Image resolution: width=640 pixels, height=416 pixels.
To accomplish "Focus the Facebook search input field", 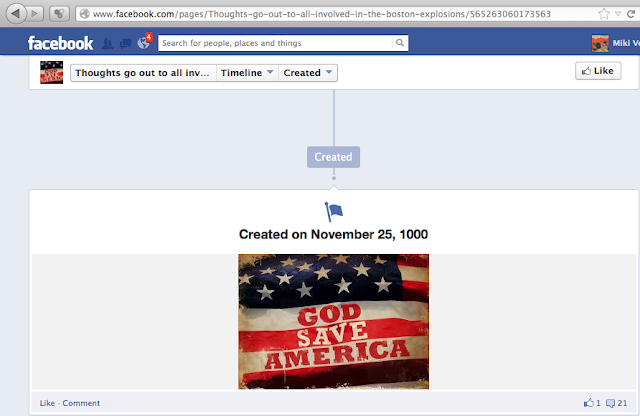I will point(275,43).
